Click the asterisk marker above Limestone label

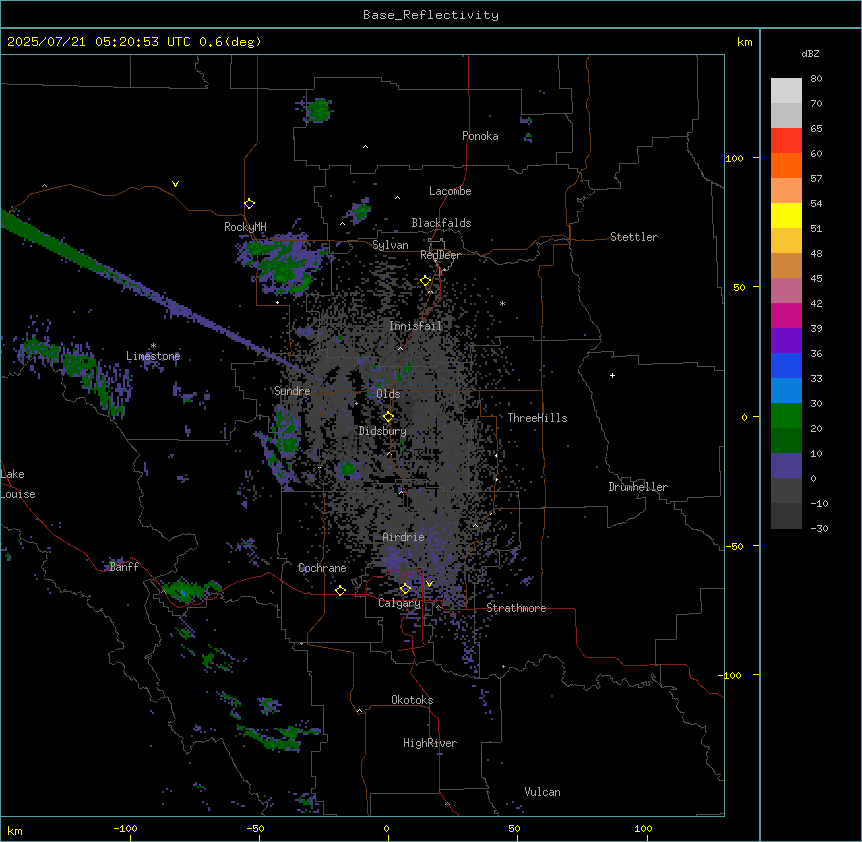153,346
